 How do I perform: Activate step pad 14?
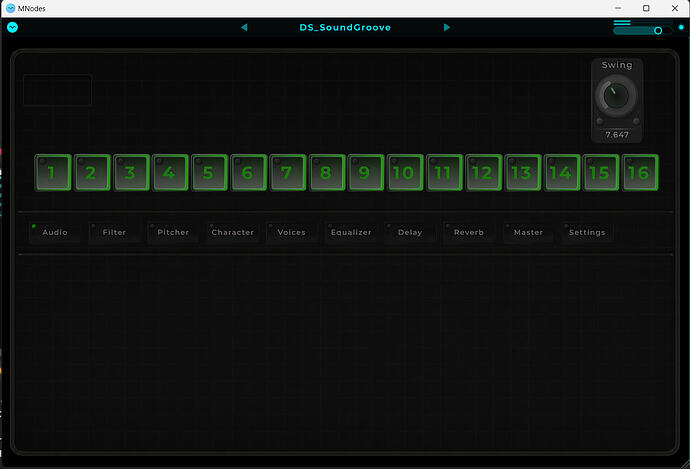[x=562, y=172]
